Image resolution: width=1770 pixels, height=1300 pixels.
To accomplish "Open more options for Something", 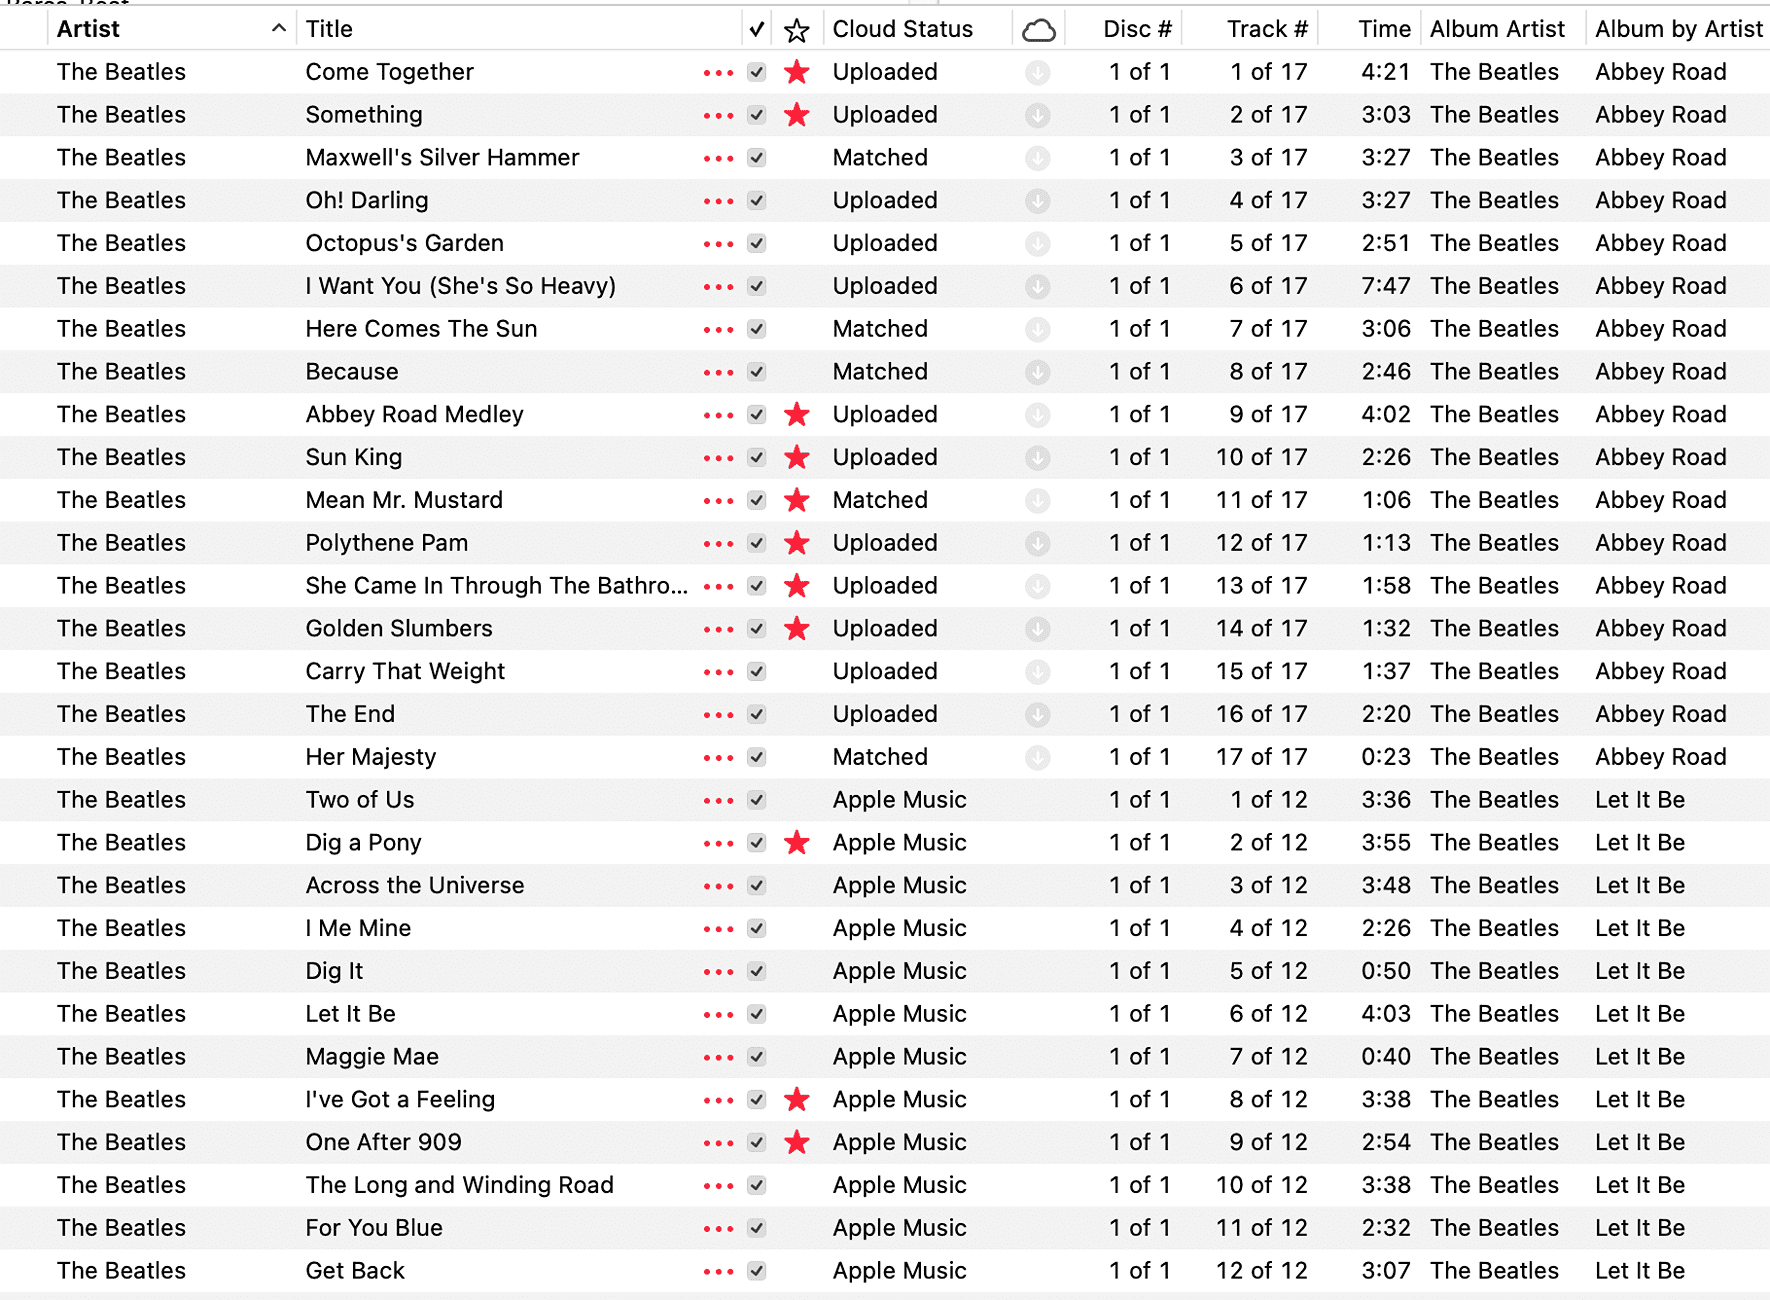I will click(718, 116).
